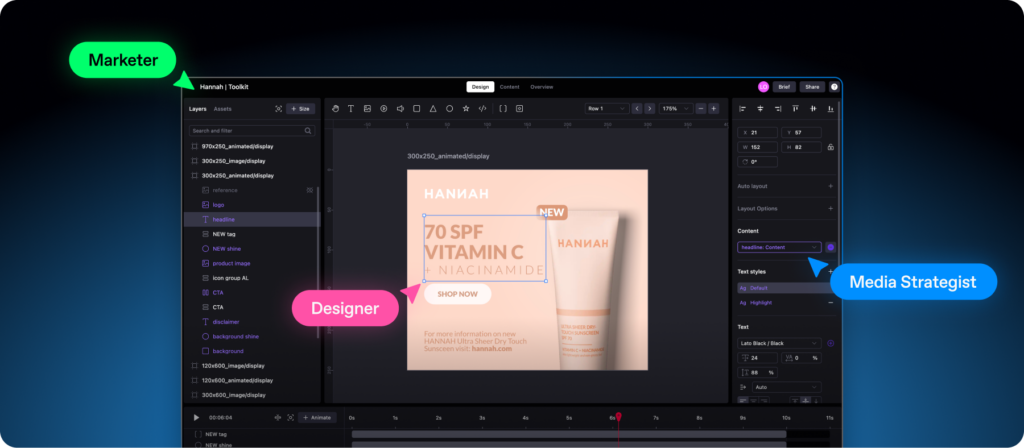The image size is (1024, 448).
Task: Add a new text style
Action: [x=830, y=271]
